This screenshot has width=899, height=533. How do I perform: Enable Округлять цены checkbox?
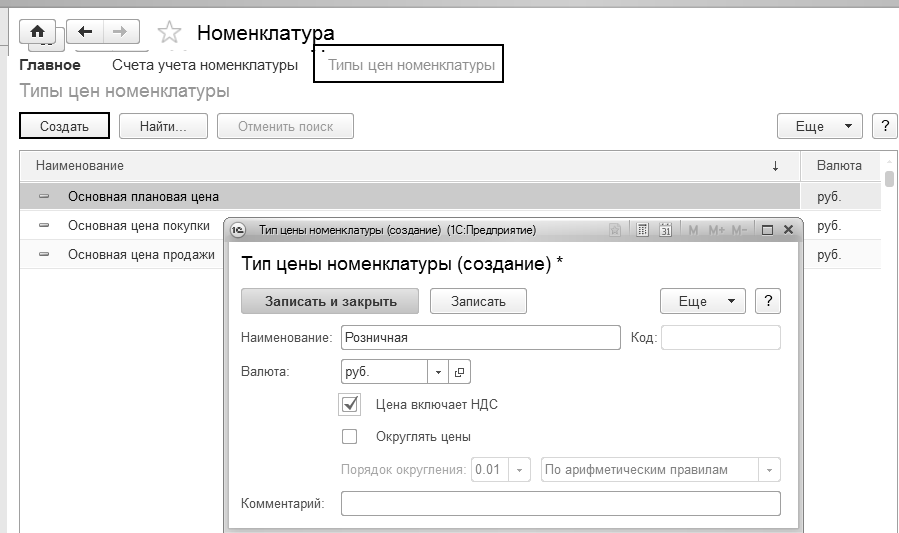coord(349,437)
